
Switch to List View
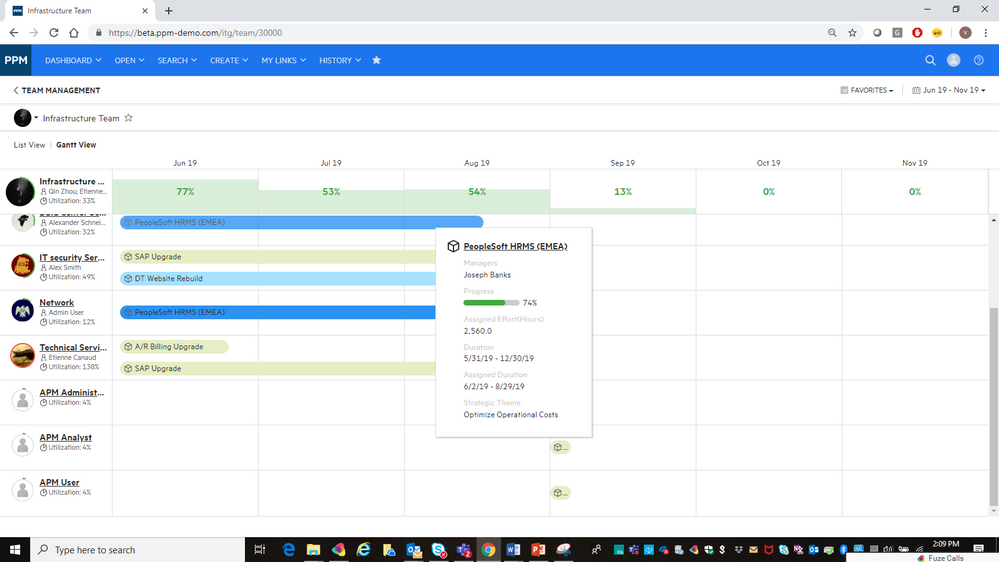[x=29, y=145]
